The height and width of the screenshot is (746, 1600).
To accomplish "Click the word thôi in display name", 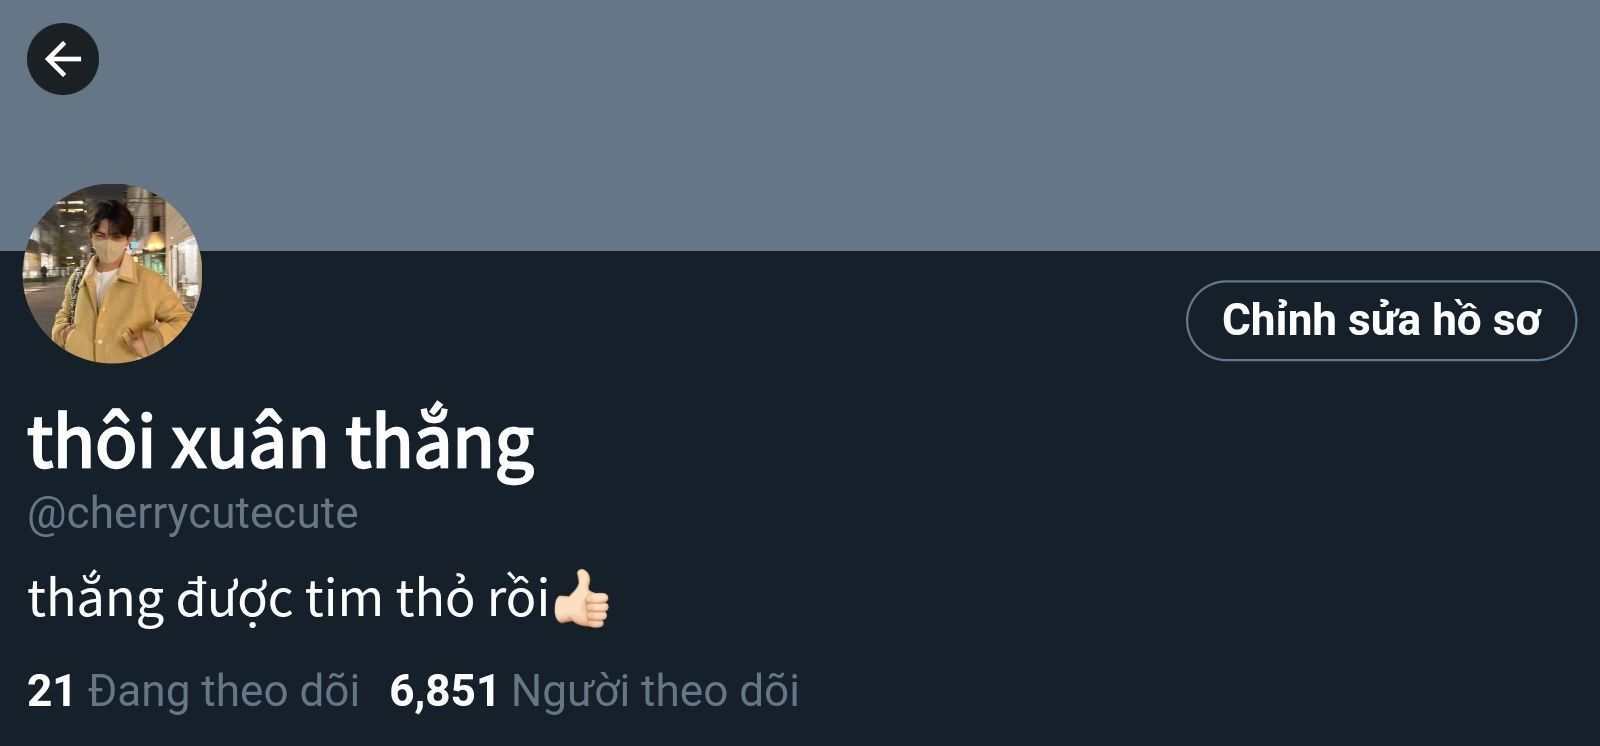I will pos(91,441).
